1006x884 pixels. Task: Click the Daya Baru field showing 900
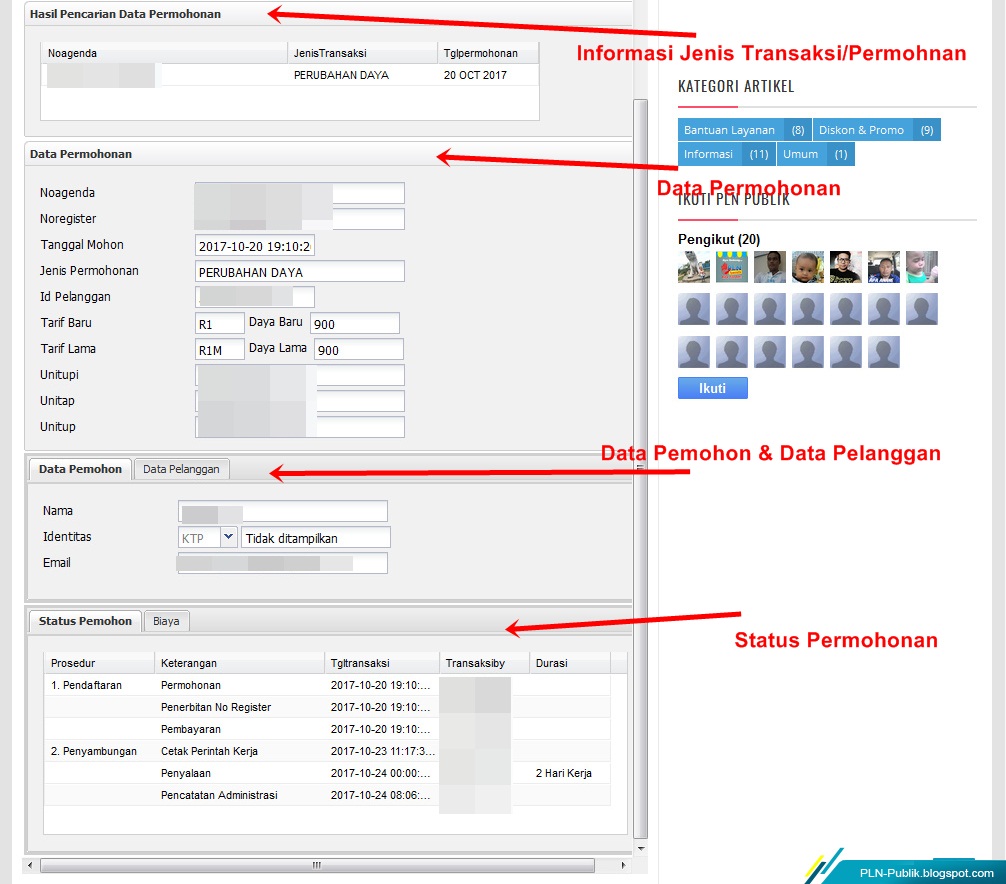point(355,323)
